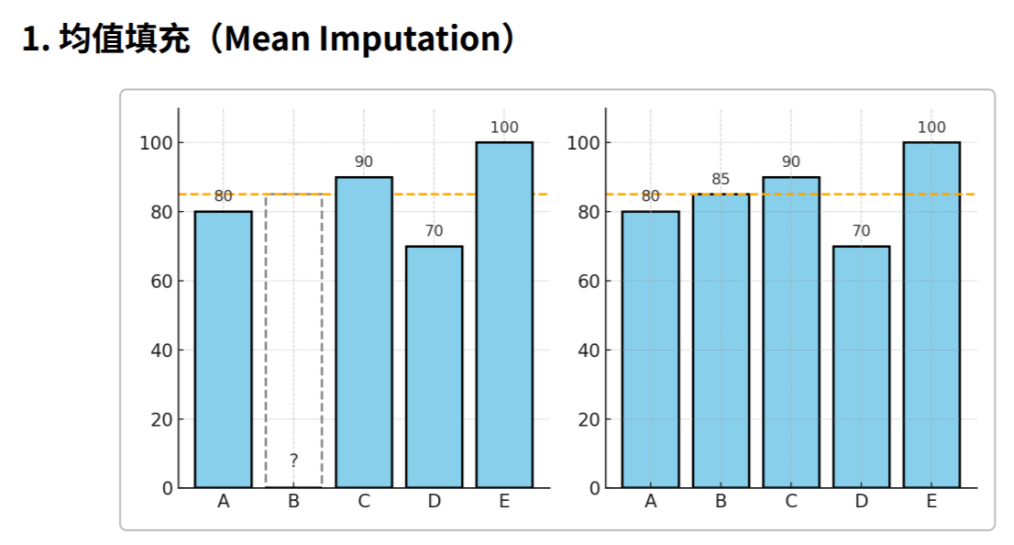Image resolution: width=1014 pixels, height=545 pixels.
Task: Select bar A in left chart
Action: tap(223, 349)
